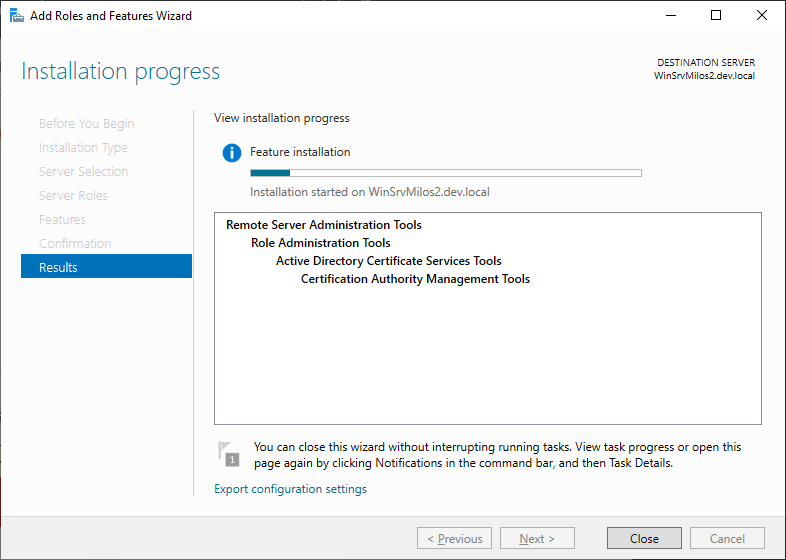
Task: Click Active Directory Certificate Services Tools
Action: (x=388, y=261)
